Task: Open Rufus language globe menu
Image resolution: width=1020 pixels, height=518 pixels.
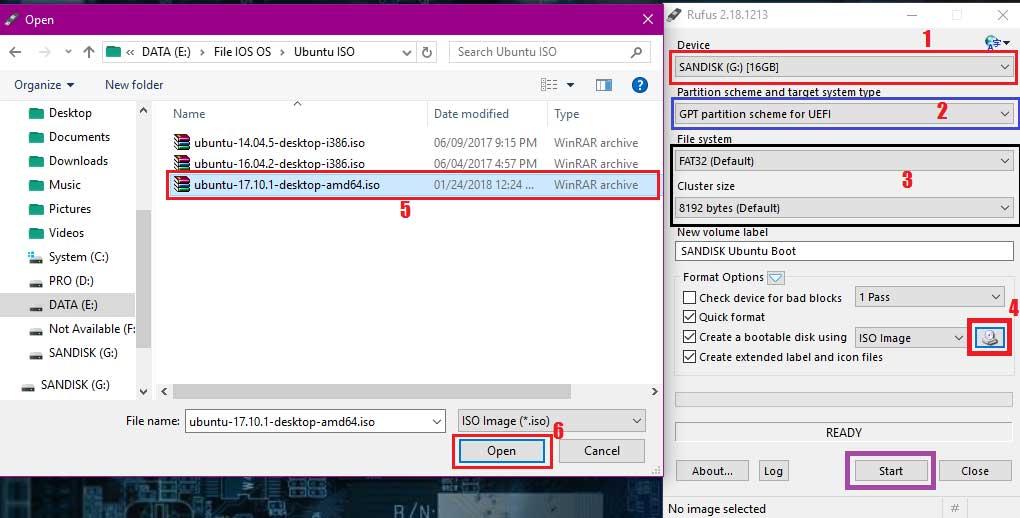Action: click(x=997, y=43)
